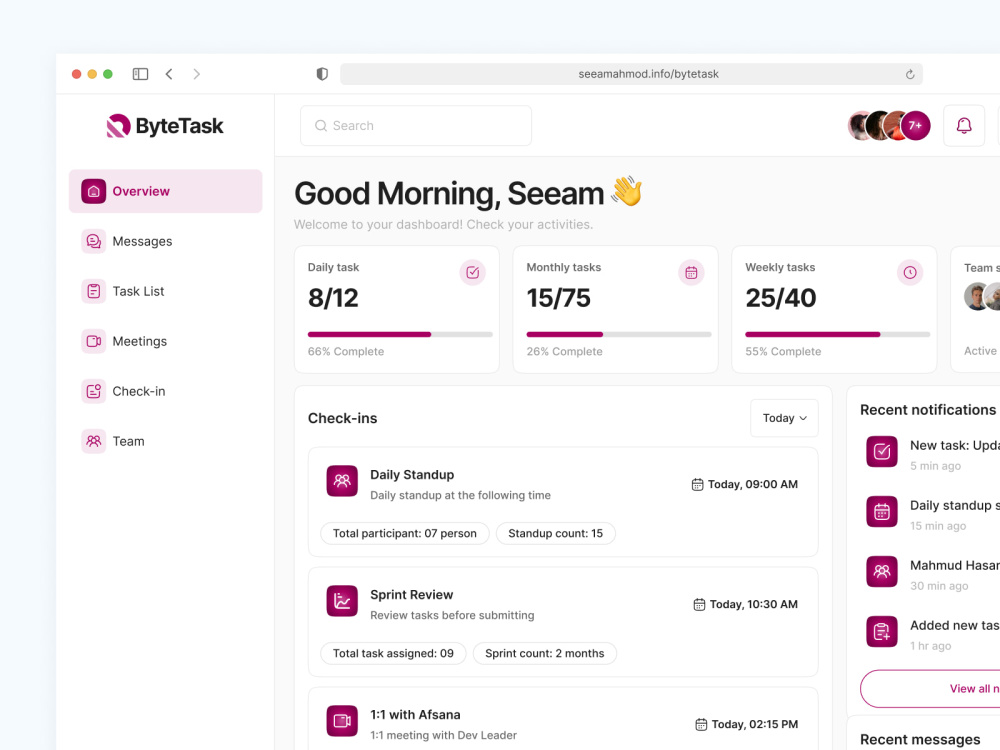Click the calendar icon beside Today, 02:15 PM

click(x=701, y=724)
